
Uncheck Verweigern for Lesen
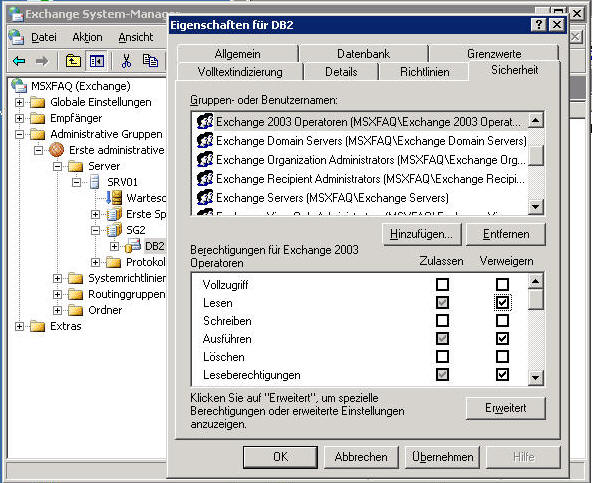point(502,302)
